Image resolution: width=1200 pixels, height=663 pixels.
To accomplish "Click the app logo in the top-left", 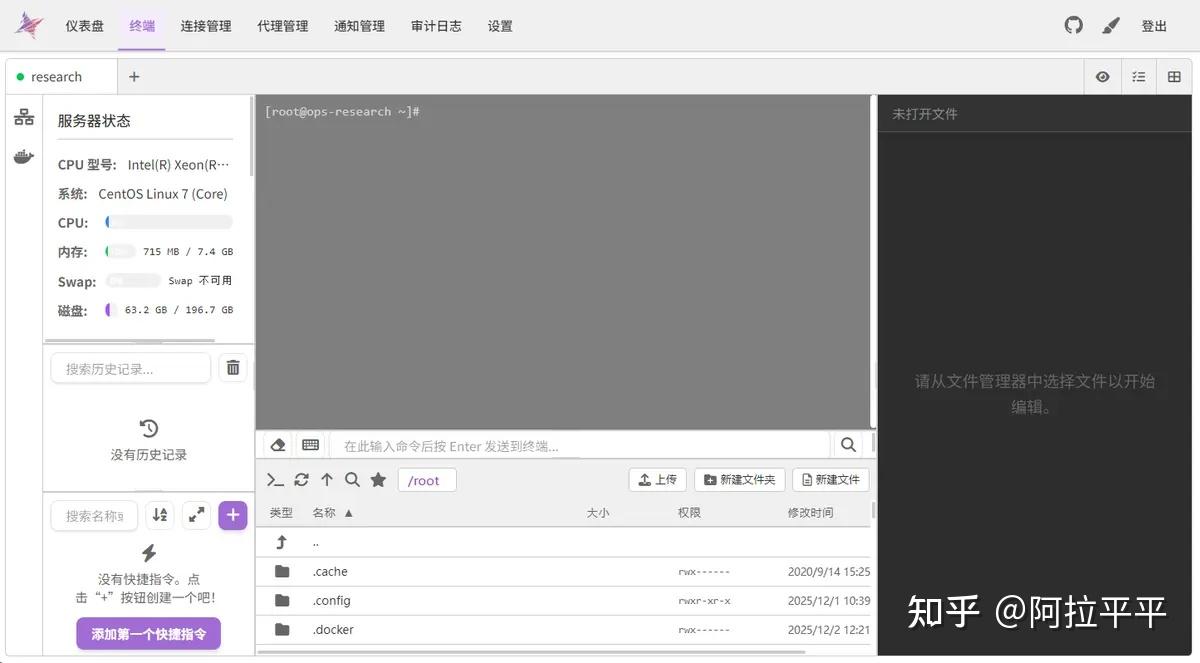I will pos(29,26).
